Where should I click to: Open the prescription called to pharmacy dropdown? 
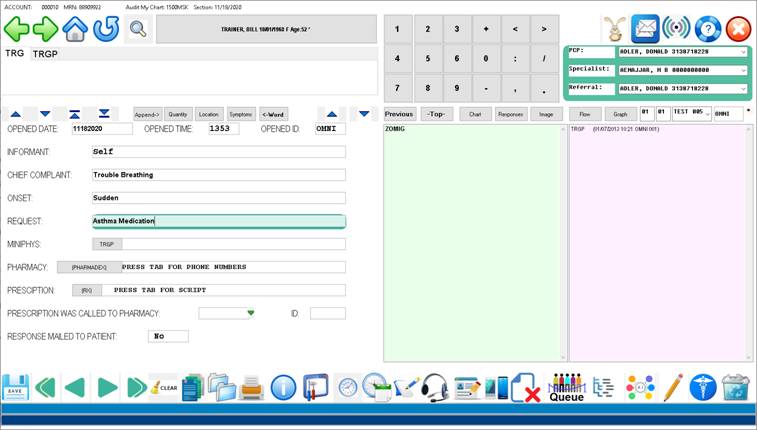coord(251,313)
